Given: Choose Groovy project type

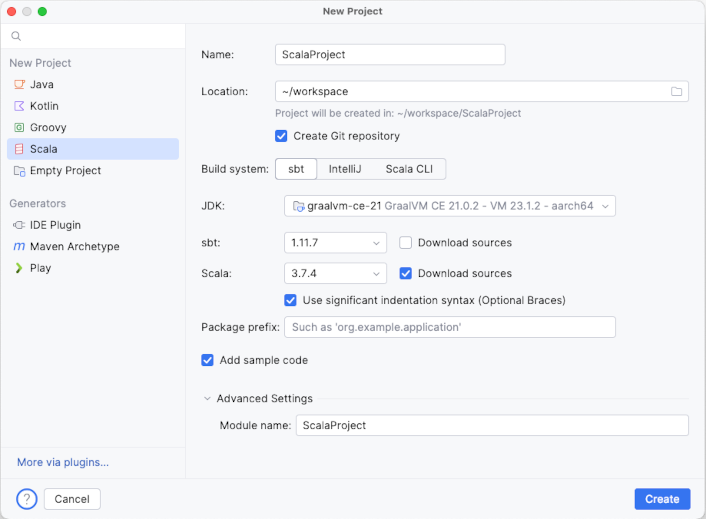Looking at the screenshot, I should (x=93, y=127).
